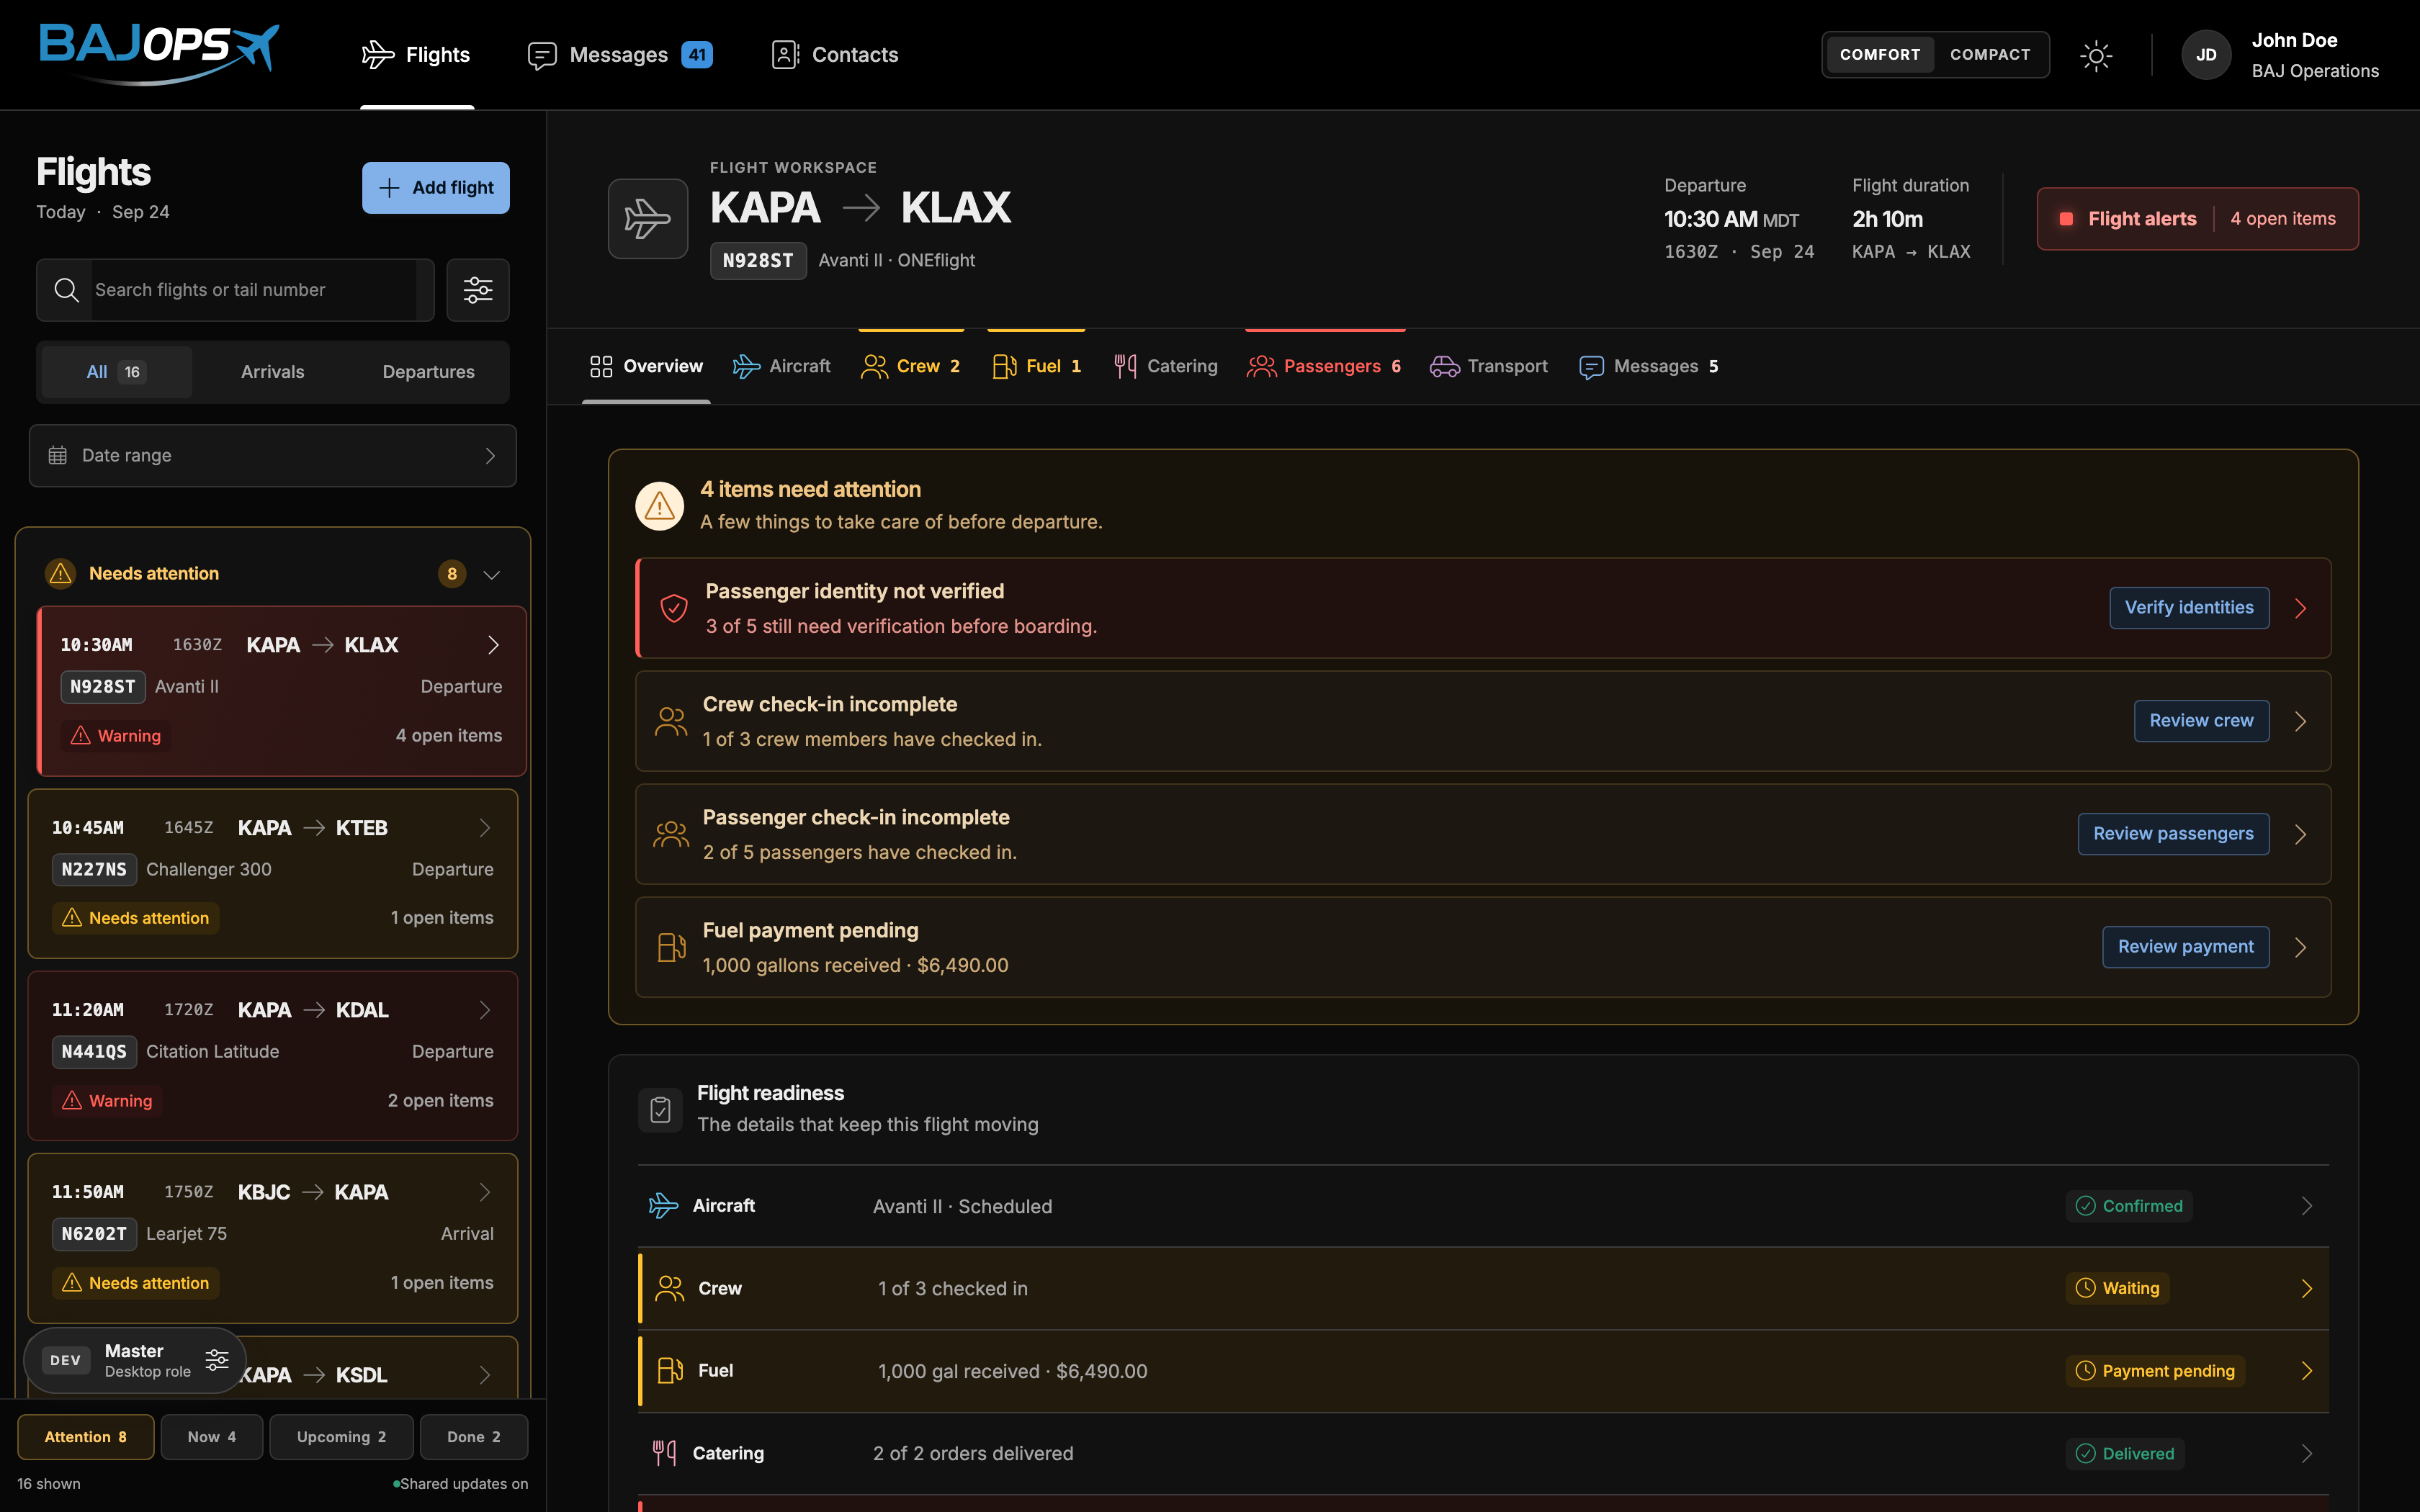
Task: Collapse the Needs attention group
Action: click(x=491, y=574)
